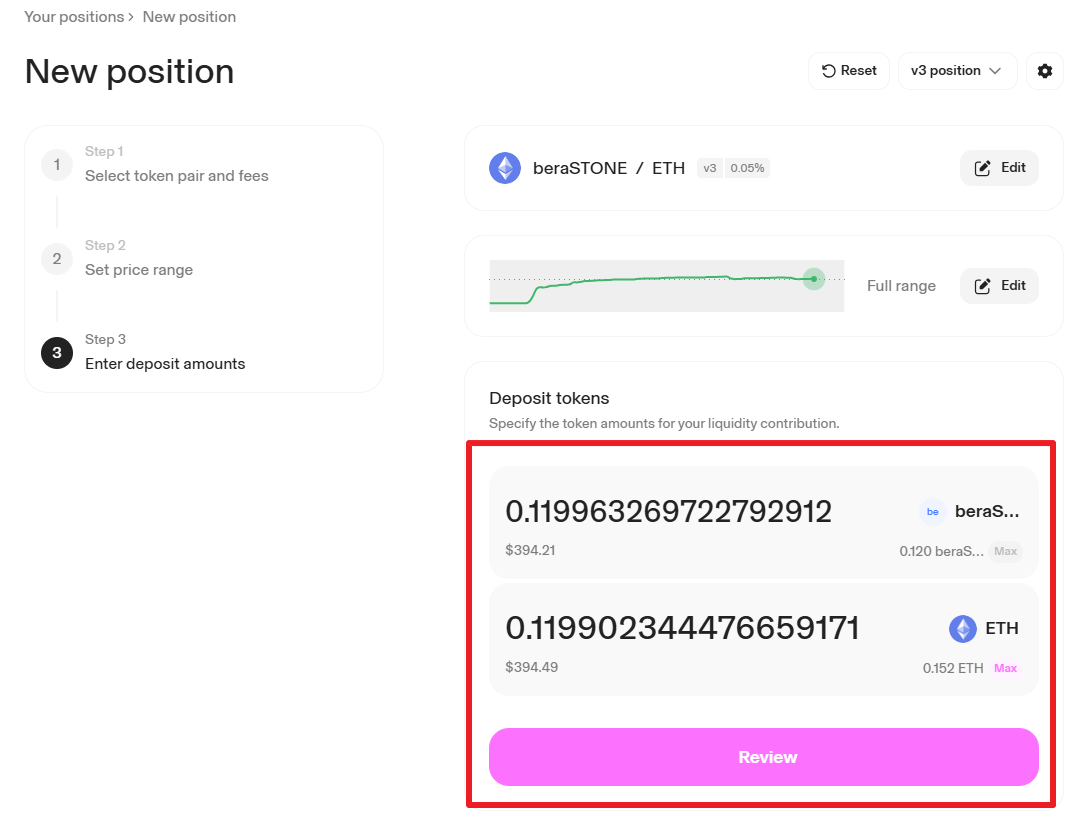Click the beraSTONE amount input field
This screenshot has height=821, width=1065.
(x=668, y=511)
